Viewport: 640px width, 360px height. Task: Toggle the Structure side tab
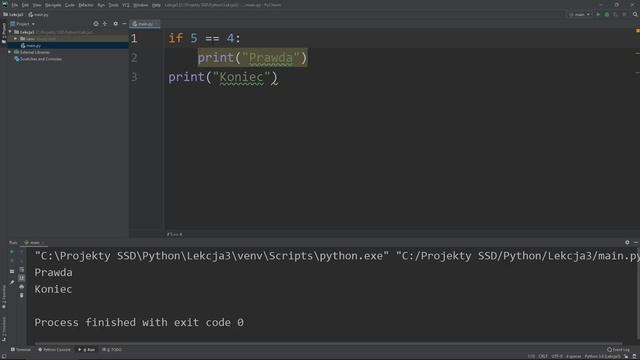(4, 329)
